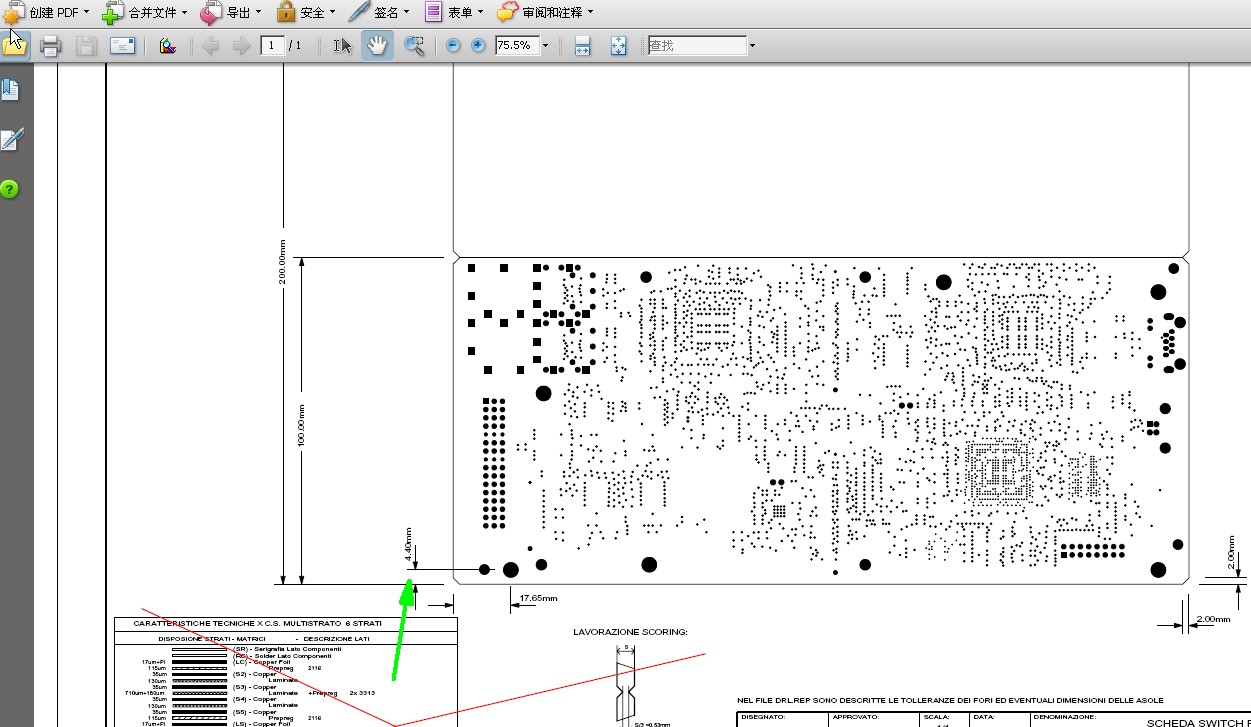Screen dimensions: 1251x727
Task: Open the Signatures panel in sidebar
Action: pos(11,139)
